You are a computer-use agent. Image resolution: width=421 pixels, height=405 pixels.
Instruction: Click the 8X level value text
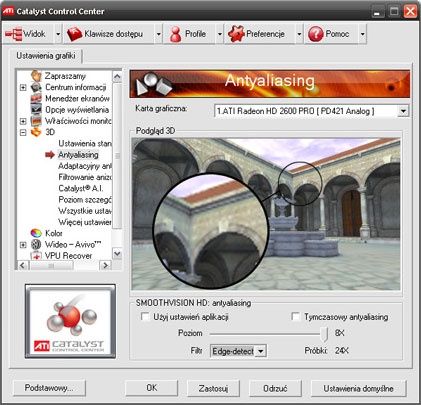[340, 333]
